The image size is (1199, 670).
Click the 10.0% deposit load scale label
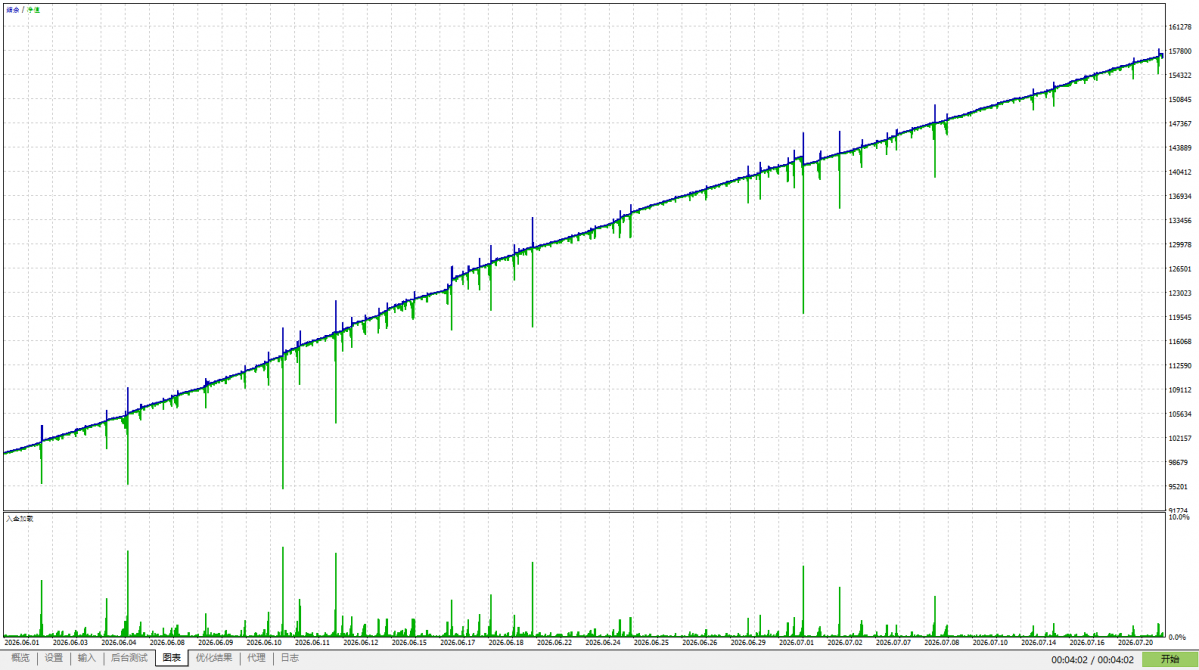pyautogui.click(x=1179, y=517)
